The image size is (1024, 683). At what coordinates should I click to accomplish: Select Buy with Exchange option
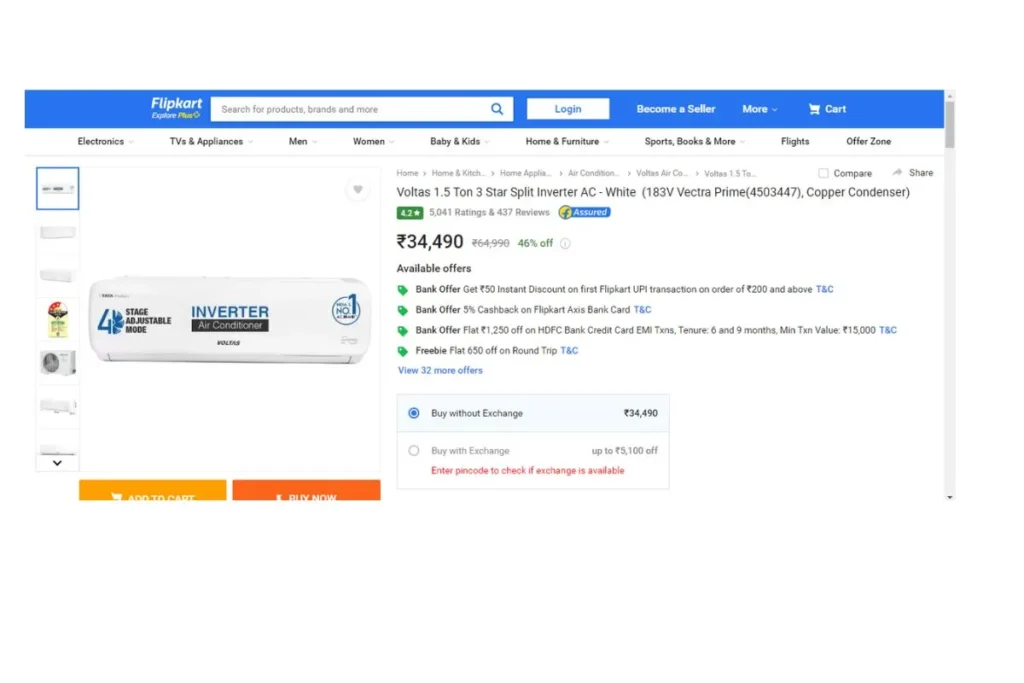(x=414, y=451)
